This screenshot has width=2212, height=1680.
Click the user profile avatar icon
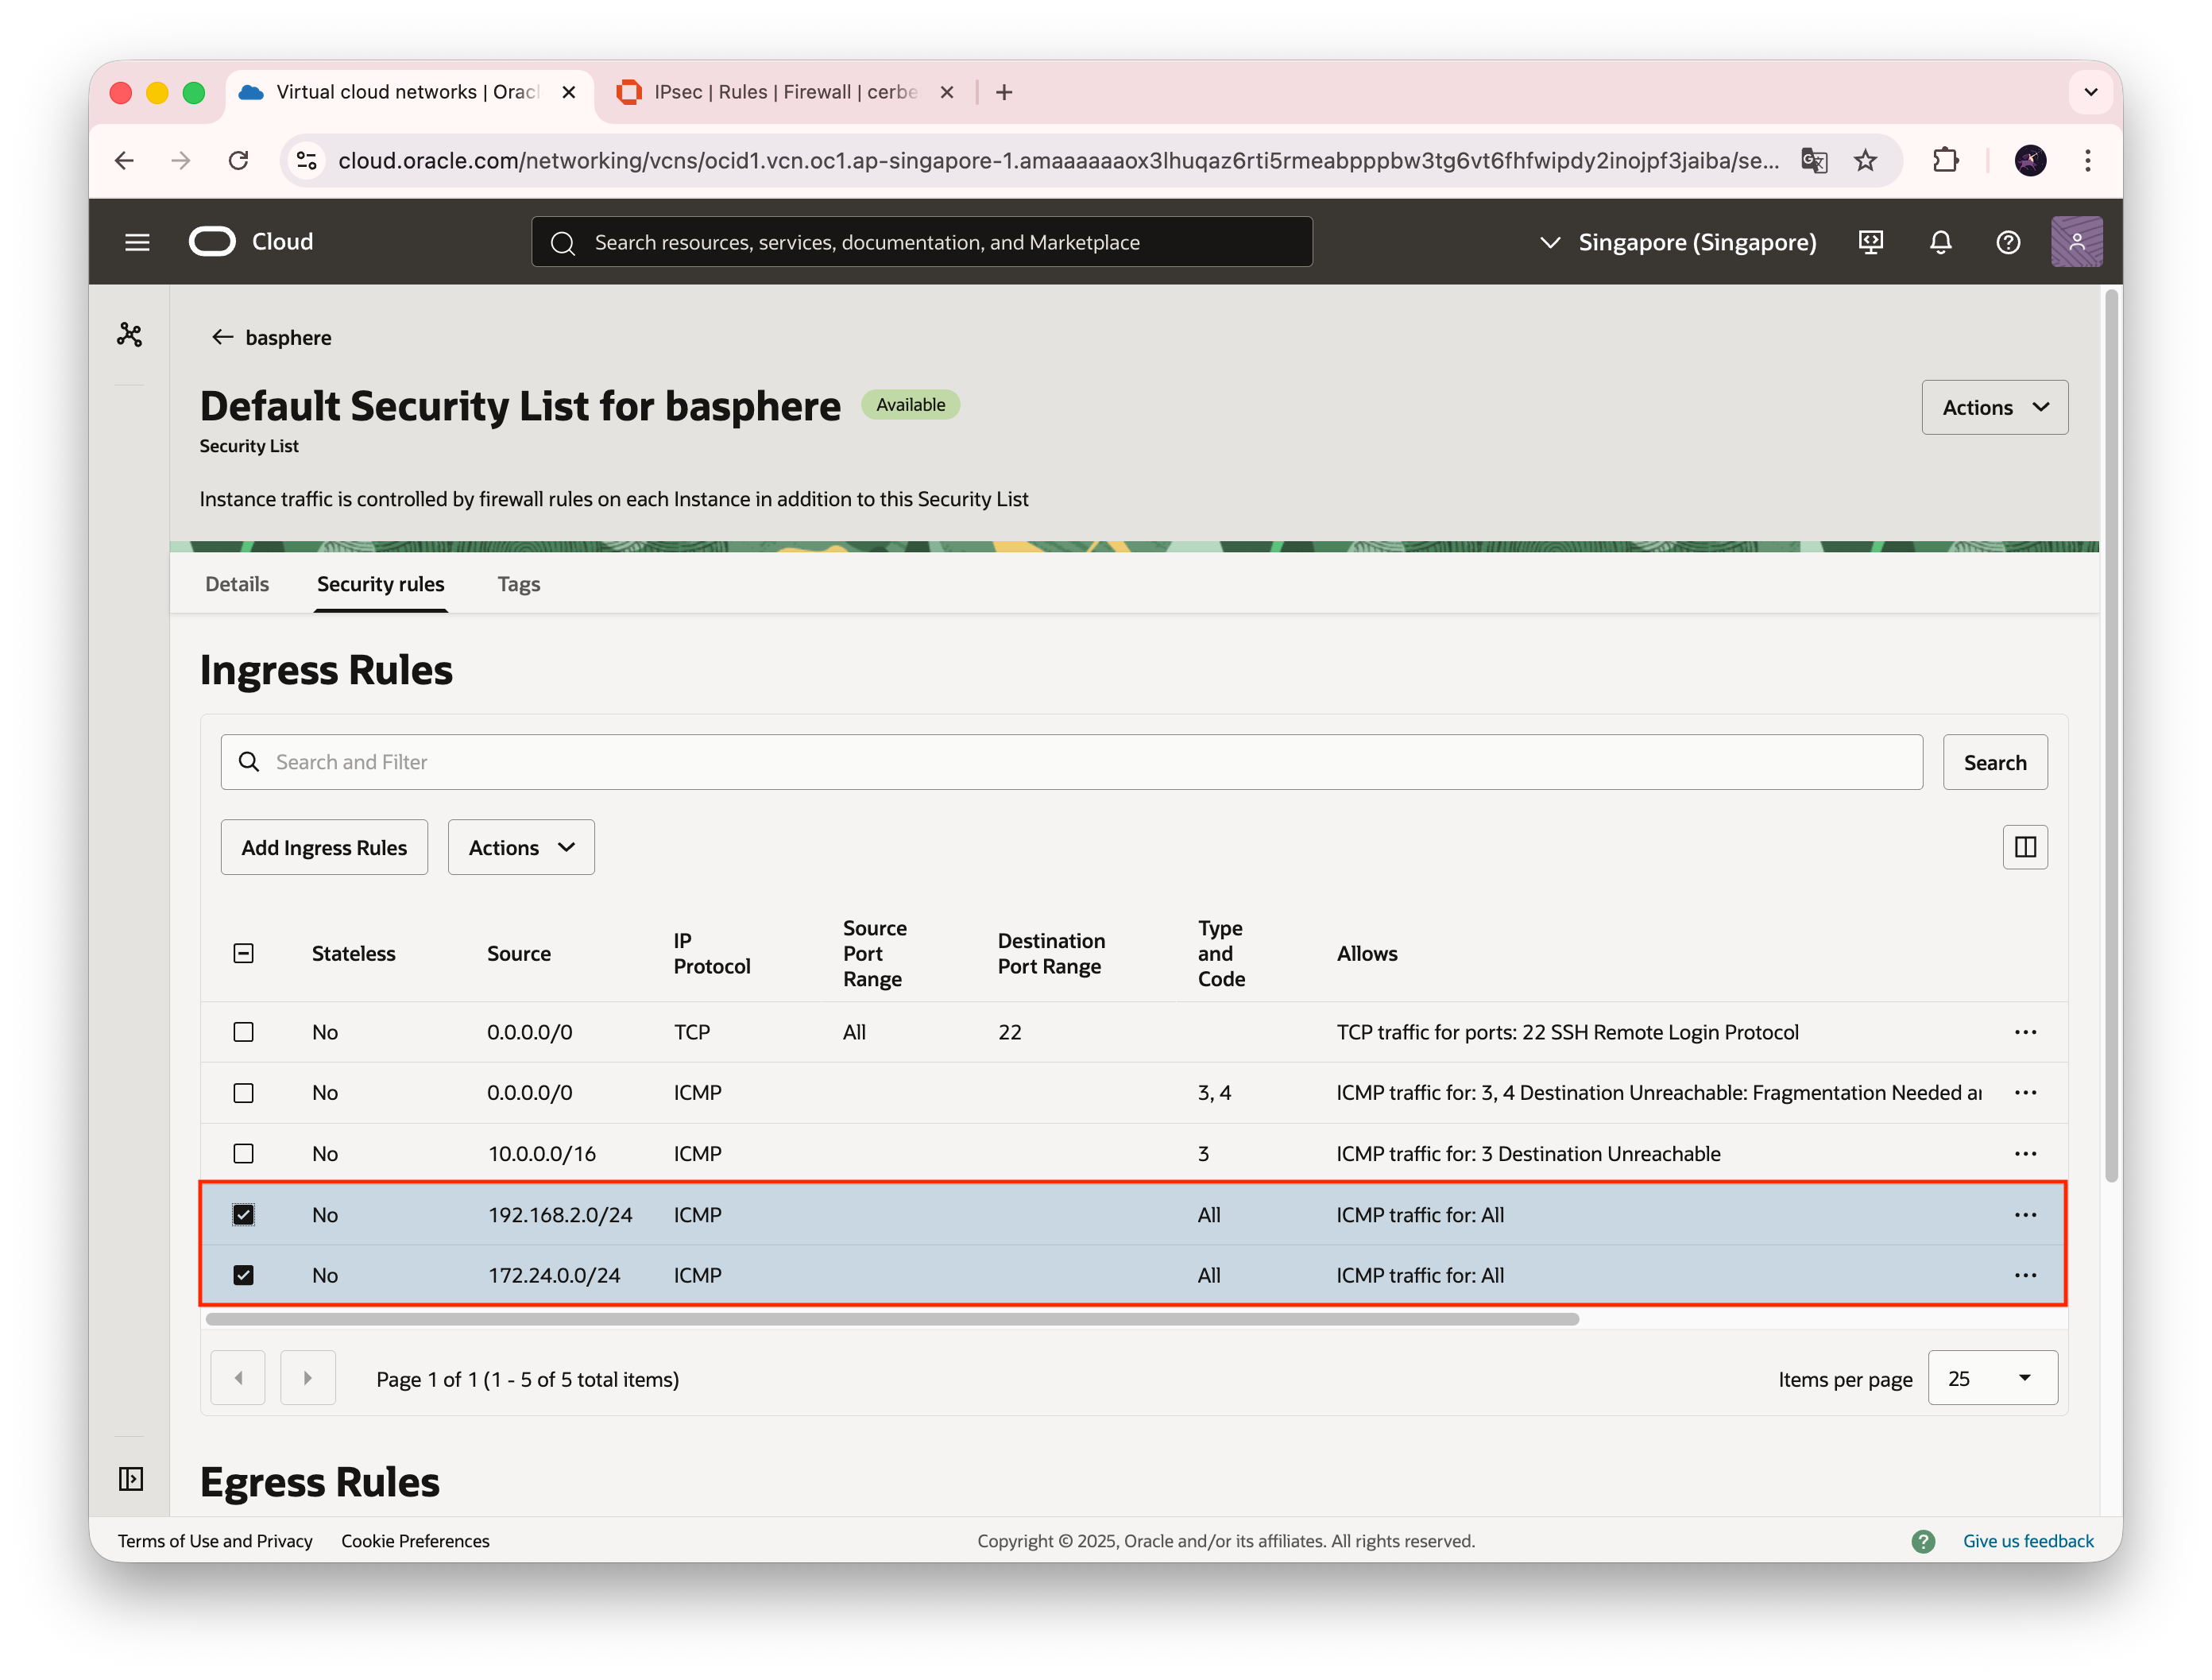pos(2076,242)
